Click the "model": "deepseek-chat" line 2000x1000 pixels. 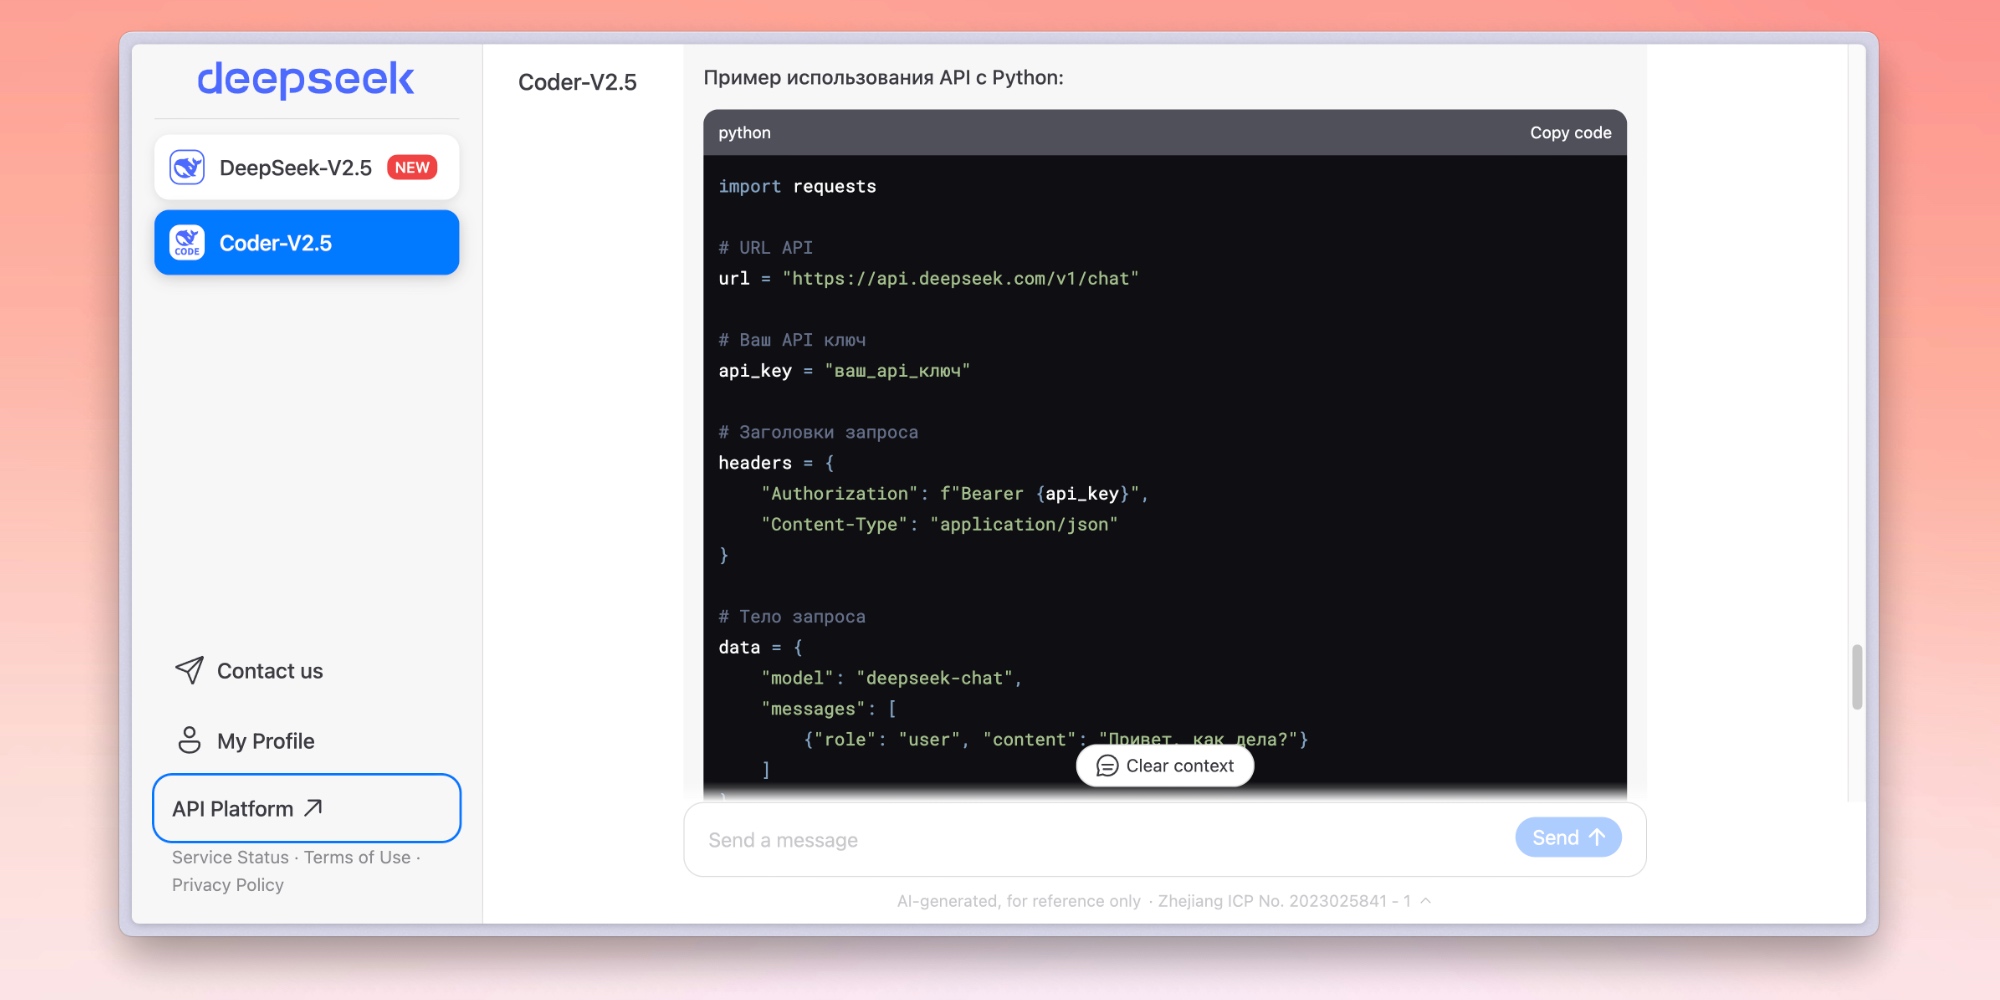[x=891, y=678]
